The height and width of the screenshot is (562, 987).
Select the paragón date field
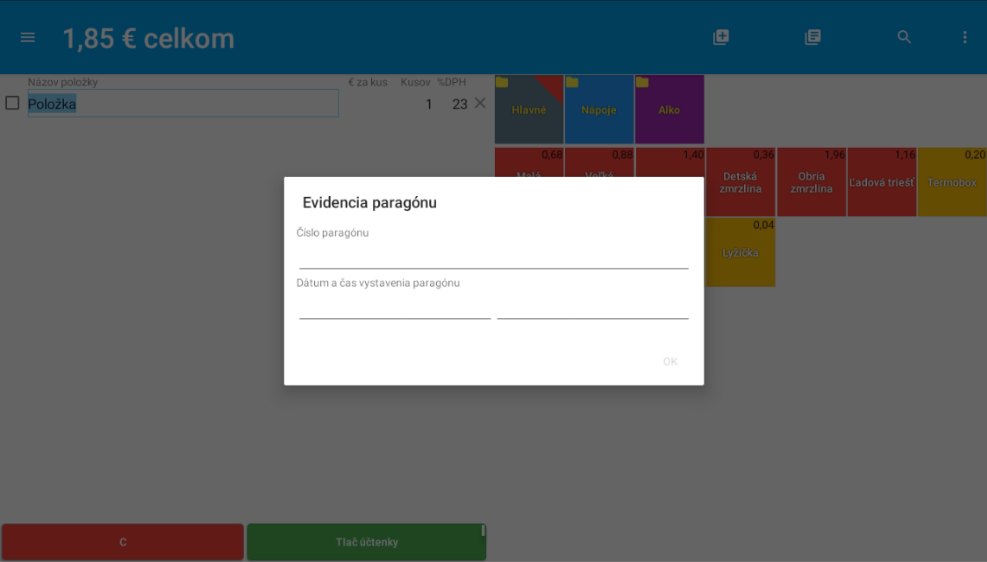coord(395,307)
